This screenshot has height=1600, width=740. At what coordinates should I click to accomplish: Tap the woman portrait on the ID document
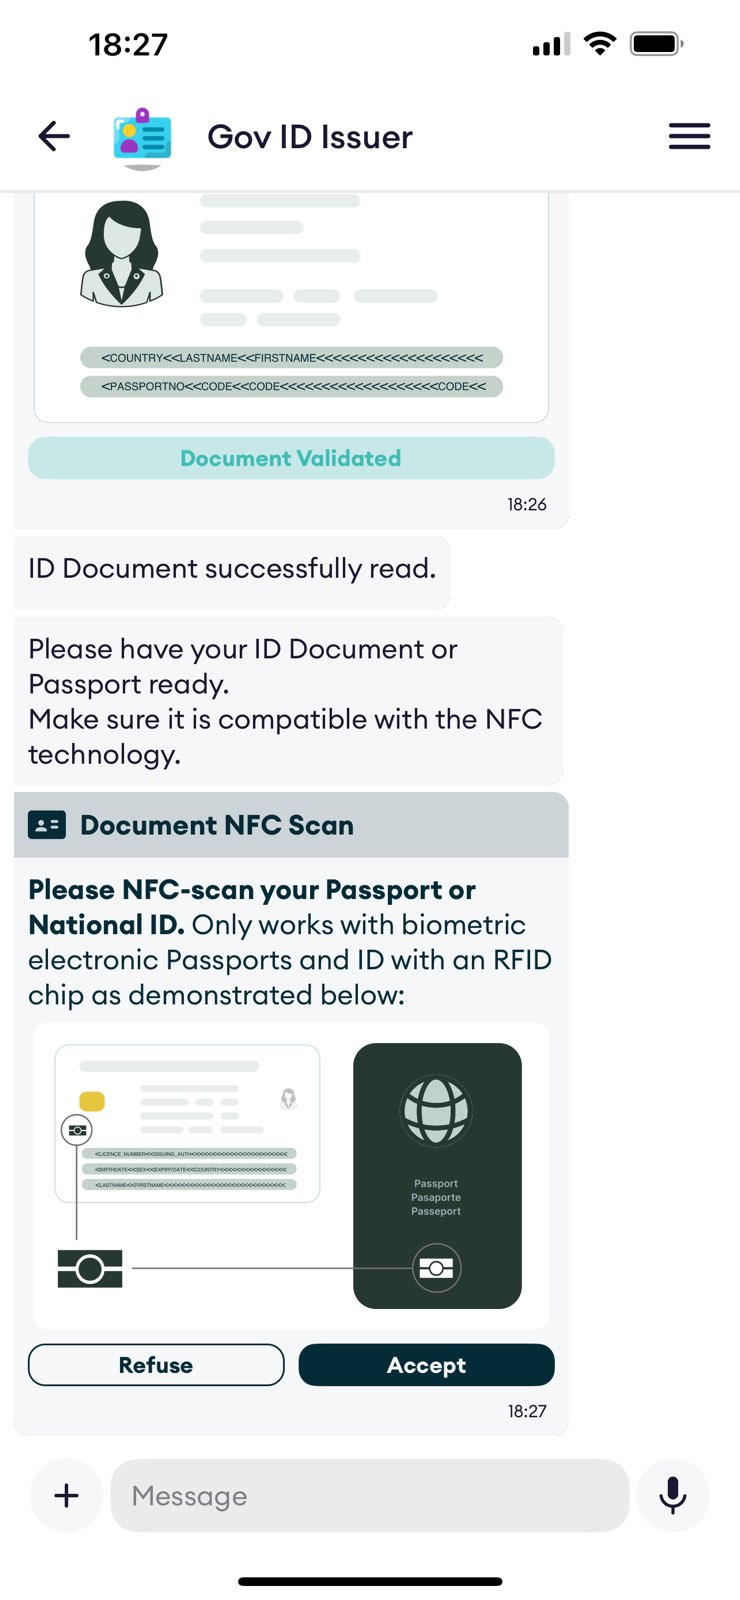pos(121,253)
